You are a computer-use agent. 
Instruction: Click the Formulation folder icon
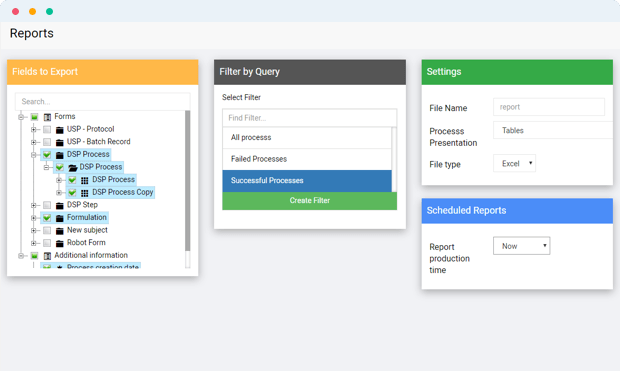pyautogui.click(x=60, y=218)
